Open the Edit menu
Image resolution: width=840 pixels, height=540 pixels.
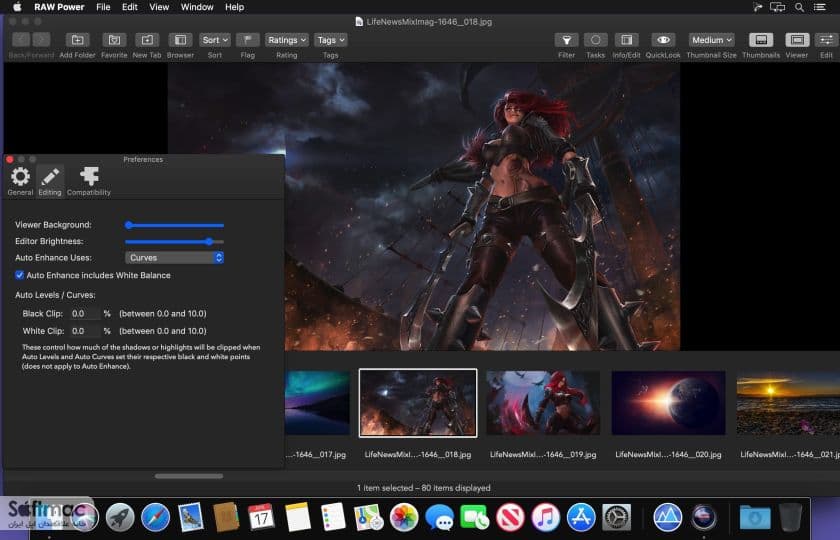[130, 7]
